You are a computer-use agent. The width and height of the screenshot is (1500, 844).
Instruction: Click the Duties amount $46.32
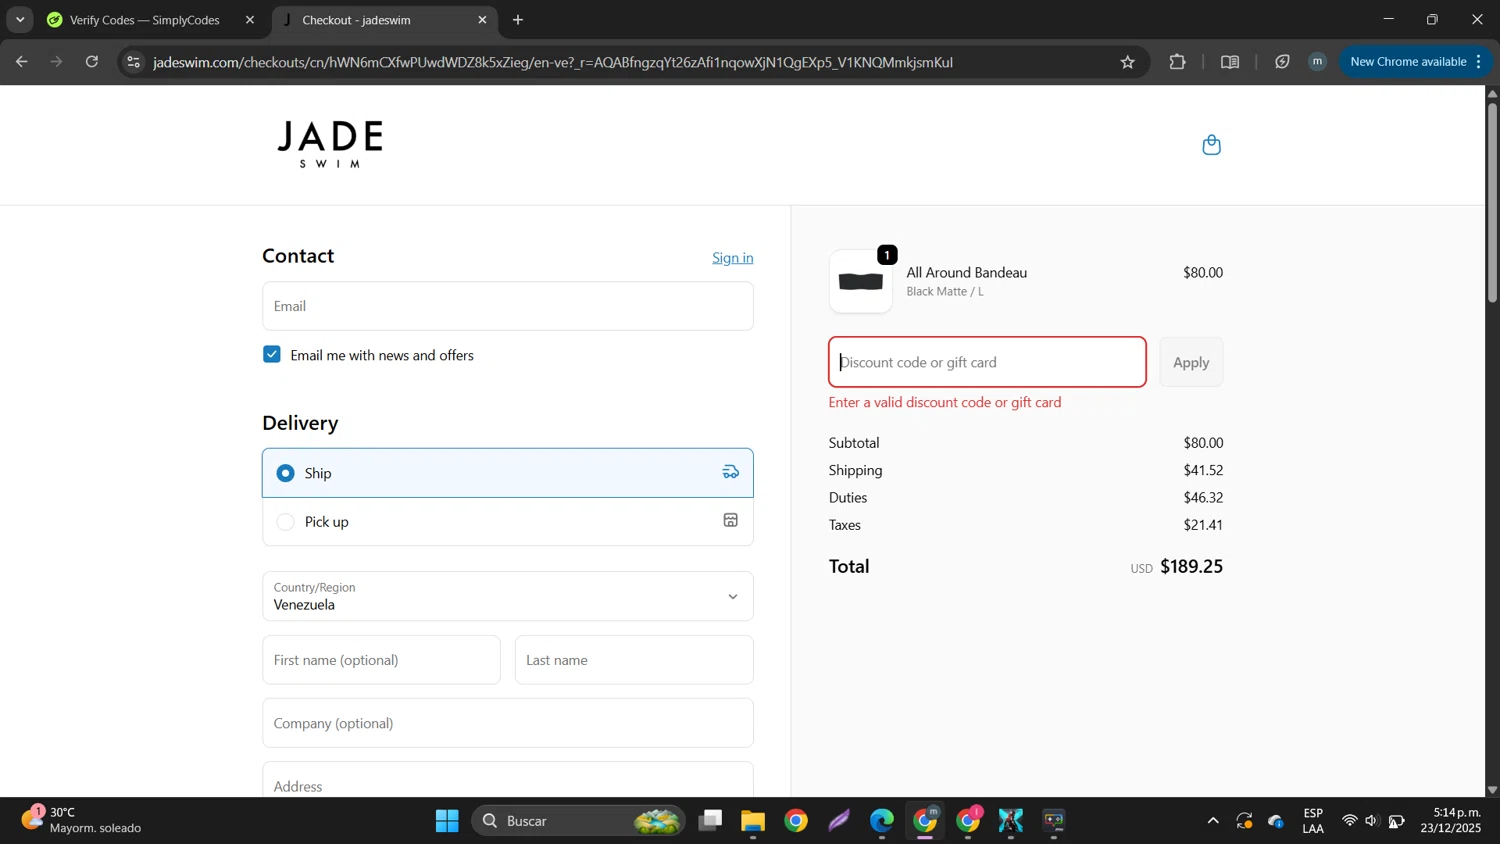click(1203, 497)
